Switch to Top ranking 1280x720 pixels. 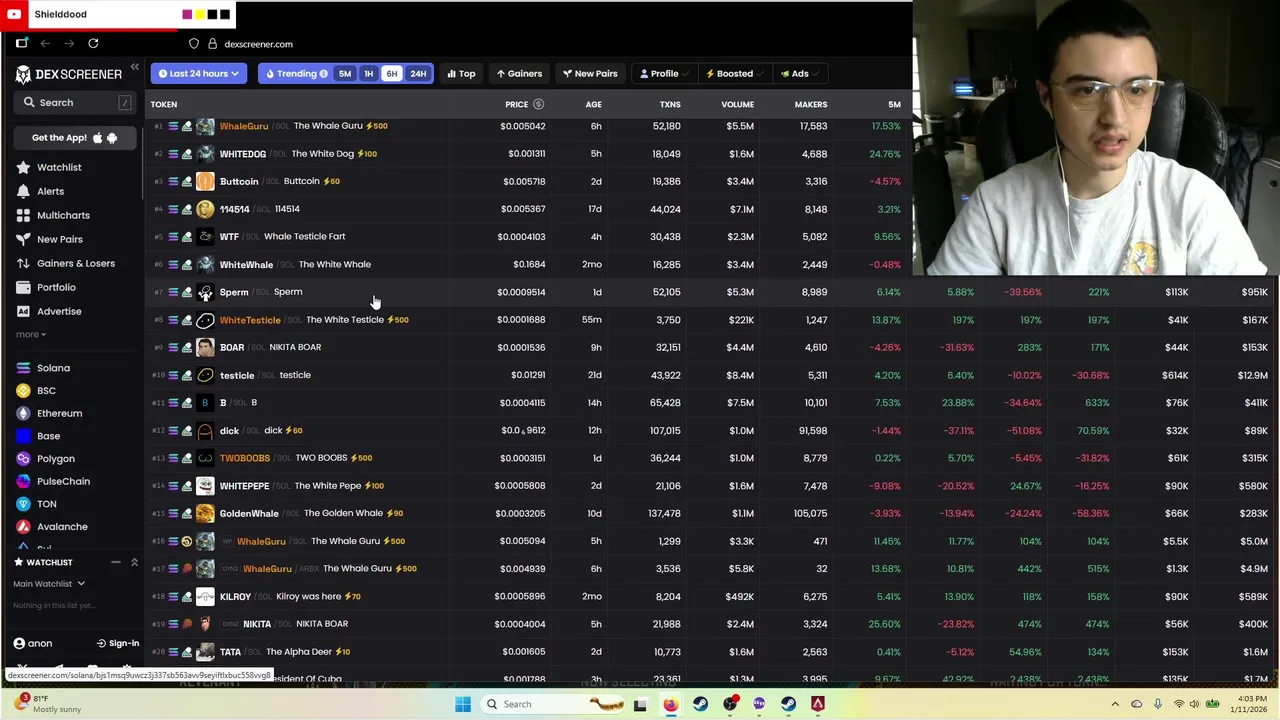461,74
